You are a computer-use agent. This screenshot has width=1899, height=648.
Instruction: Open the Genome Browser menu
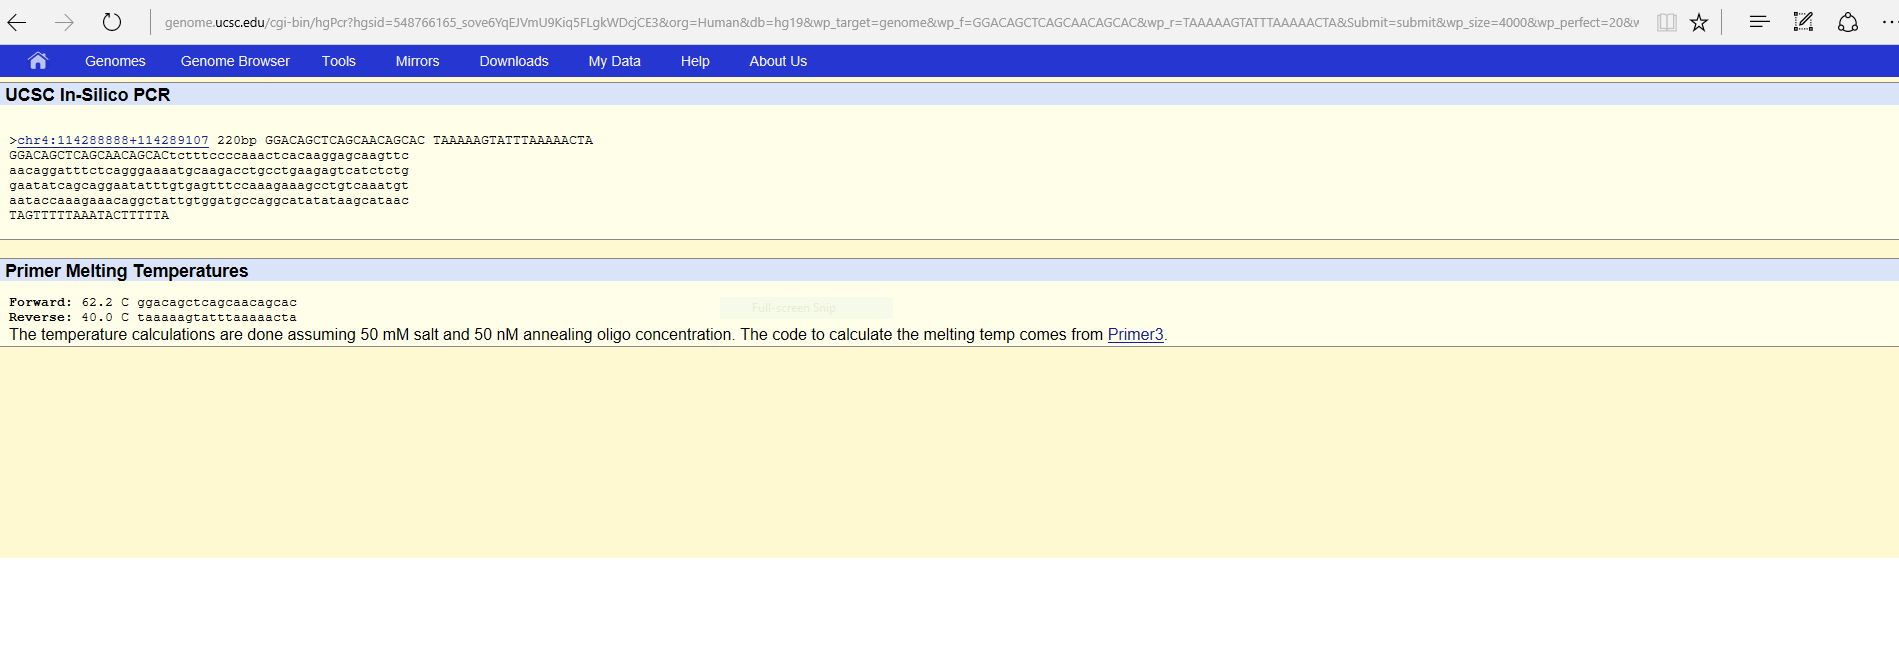tap(235, 61)
